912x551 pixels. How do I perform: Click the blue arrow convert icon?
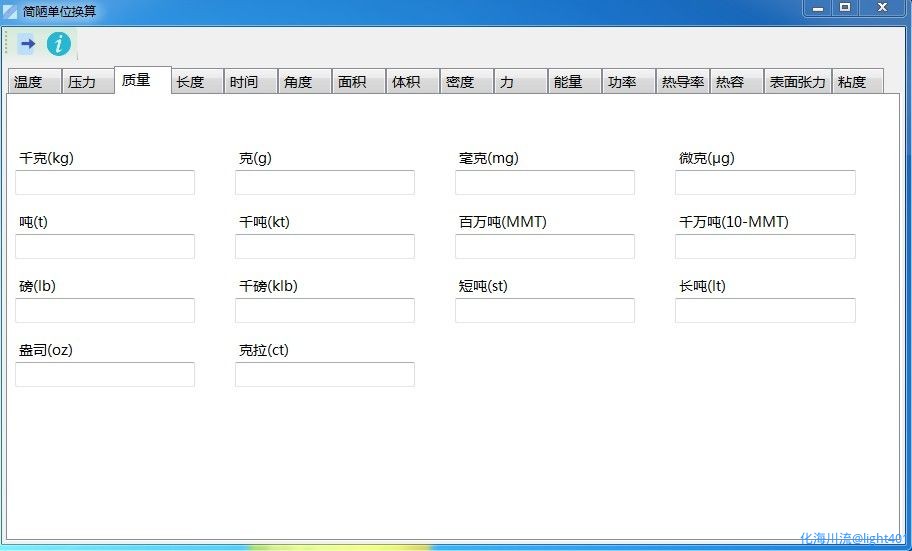pyautogui.click(x=27, y=44)
